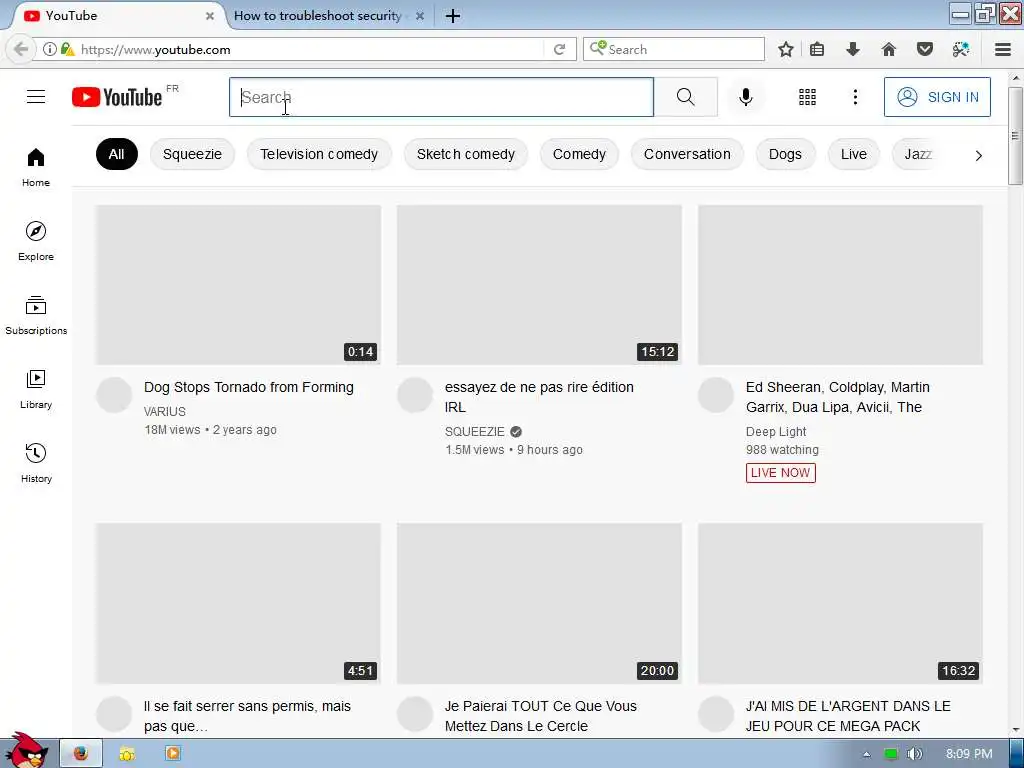Open Subscriptions in sidebar
The width and height of the screenshot is (1024, 768).
click(36, 315)
